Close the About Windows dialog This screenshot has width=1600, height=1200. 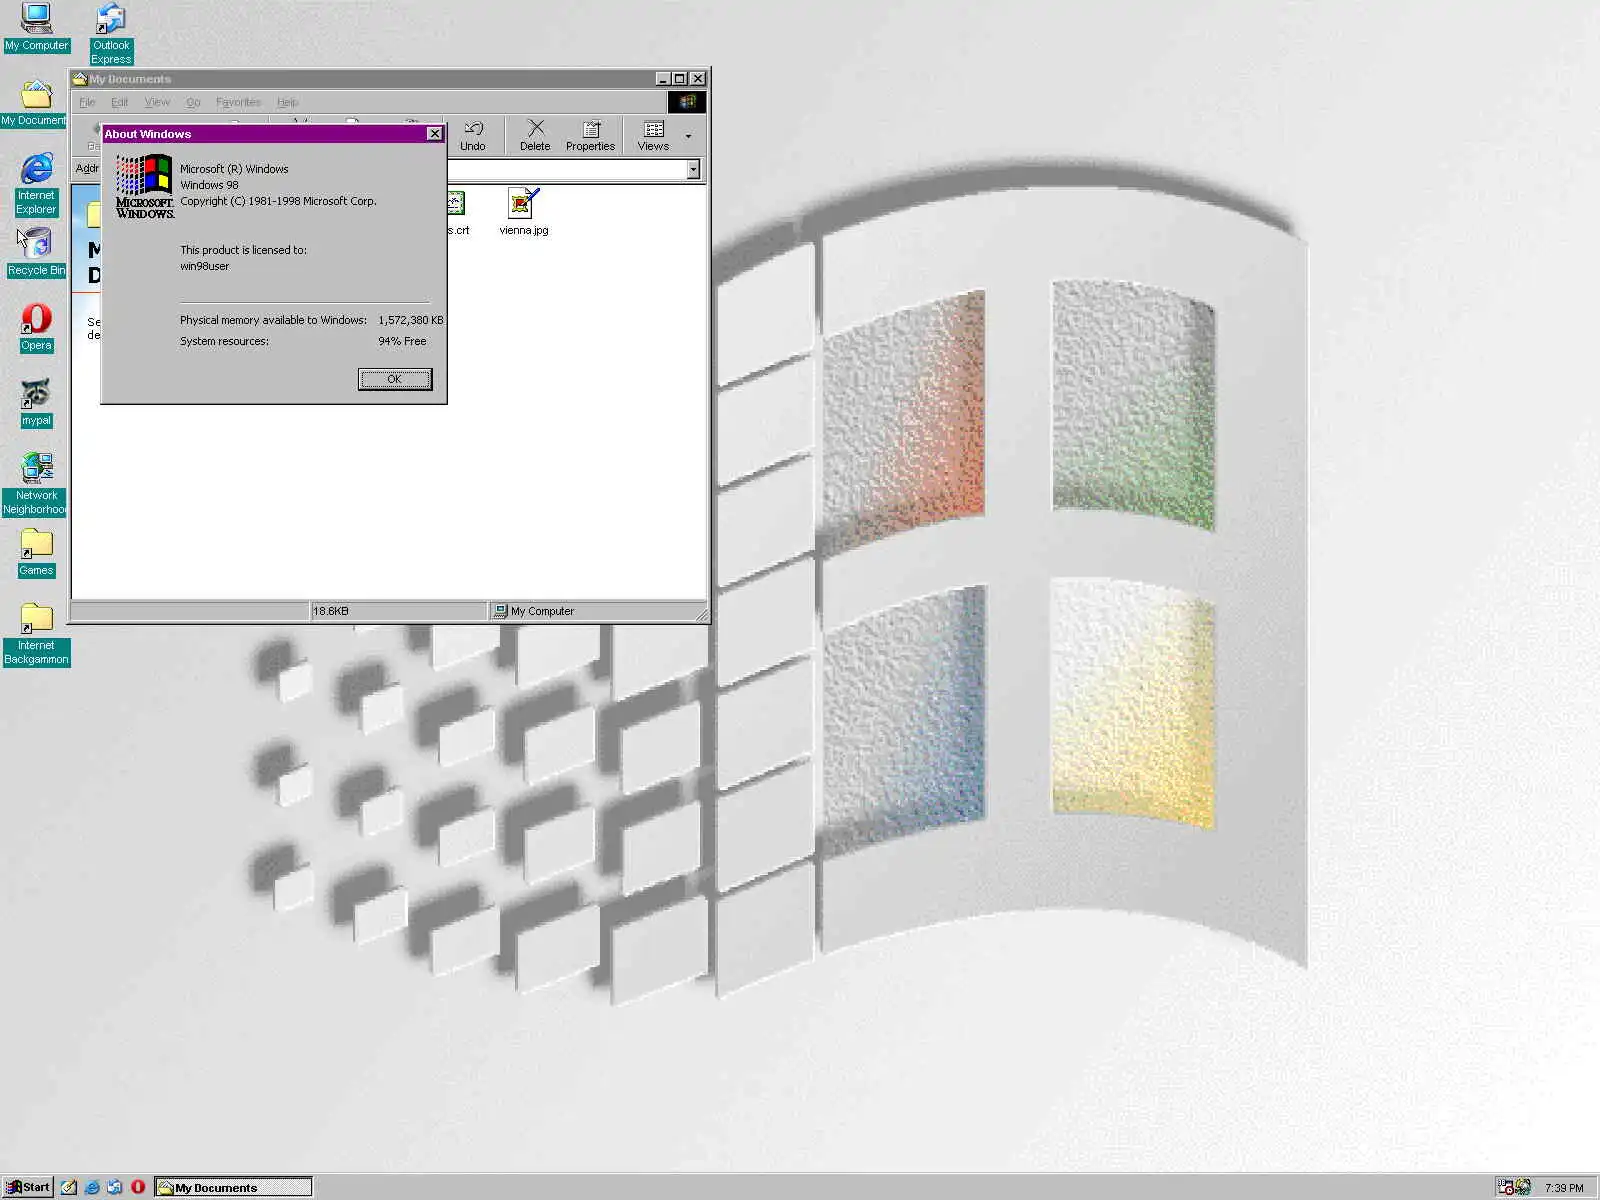tap(434, 133)
